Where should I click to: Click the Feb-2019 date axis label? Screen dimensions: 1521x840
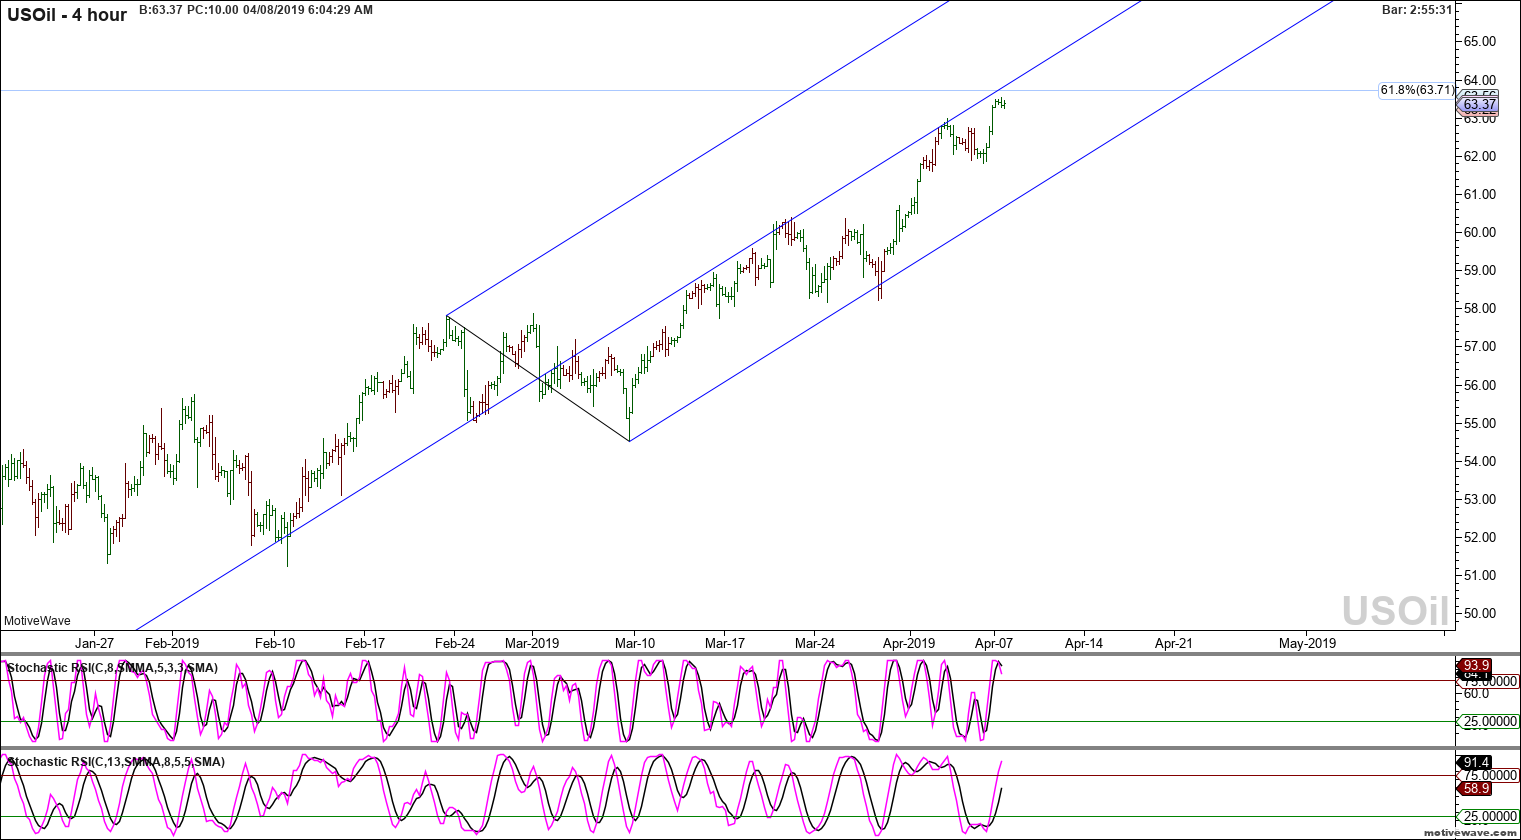pyautogui.click(x=172, y=643)
